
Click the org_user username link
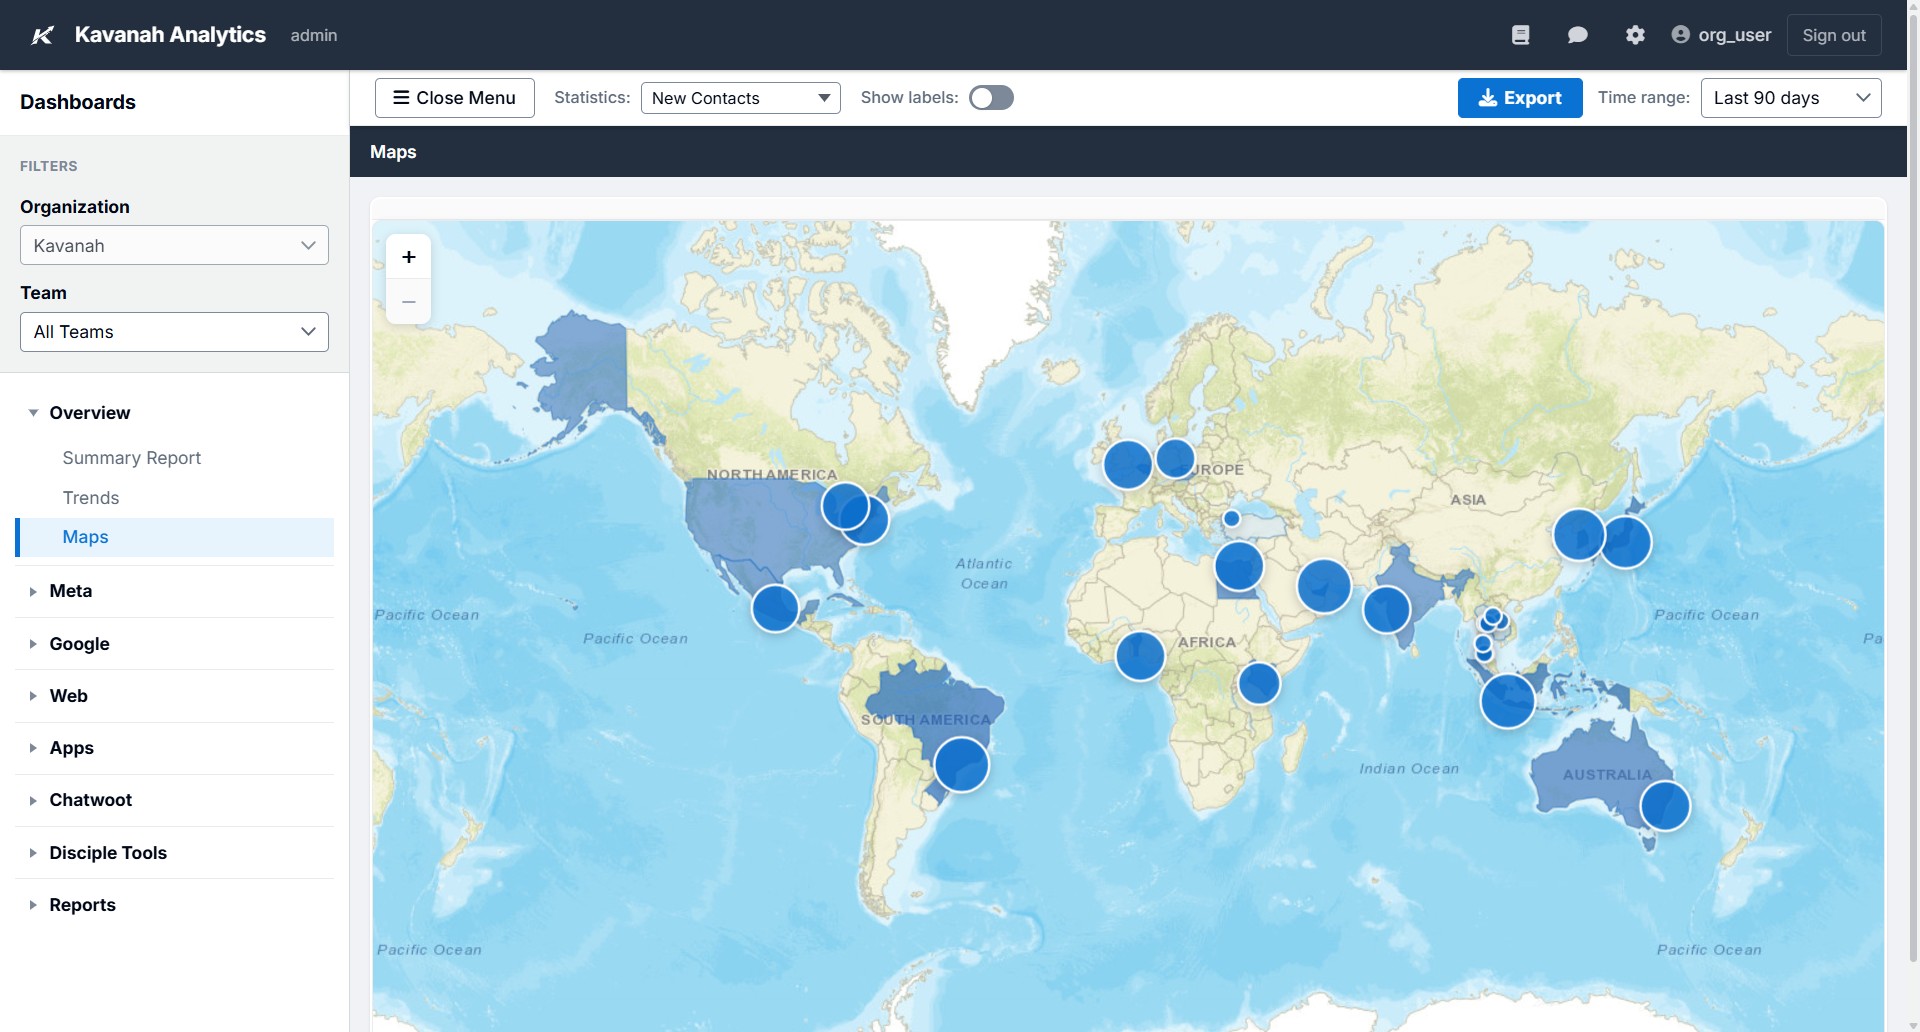pyautogui.click(x=1735, y=35)
